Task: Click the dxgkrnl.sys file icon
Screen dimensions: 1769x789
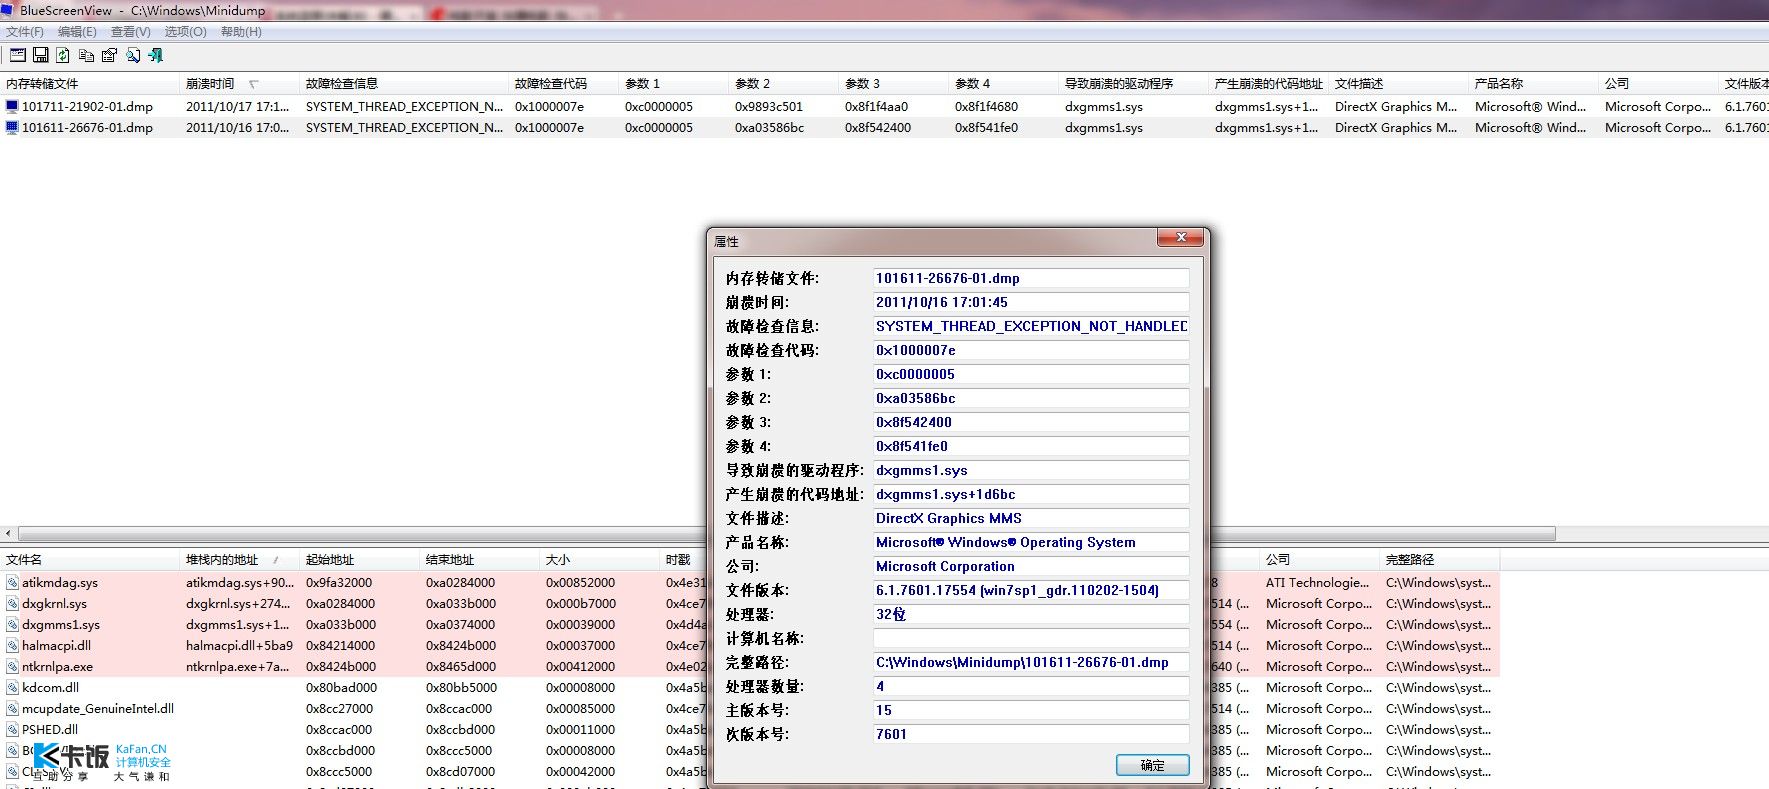Action: [12, 603]
